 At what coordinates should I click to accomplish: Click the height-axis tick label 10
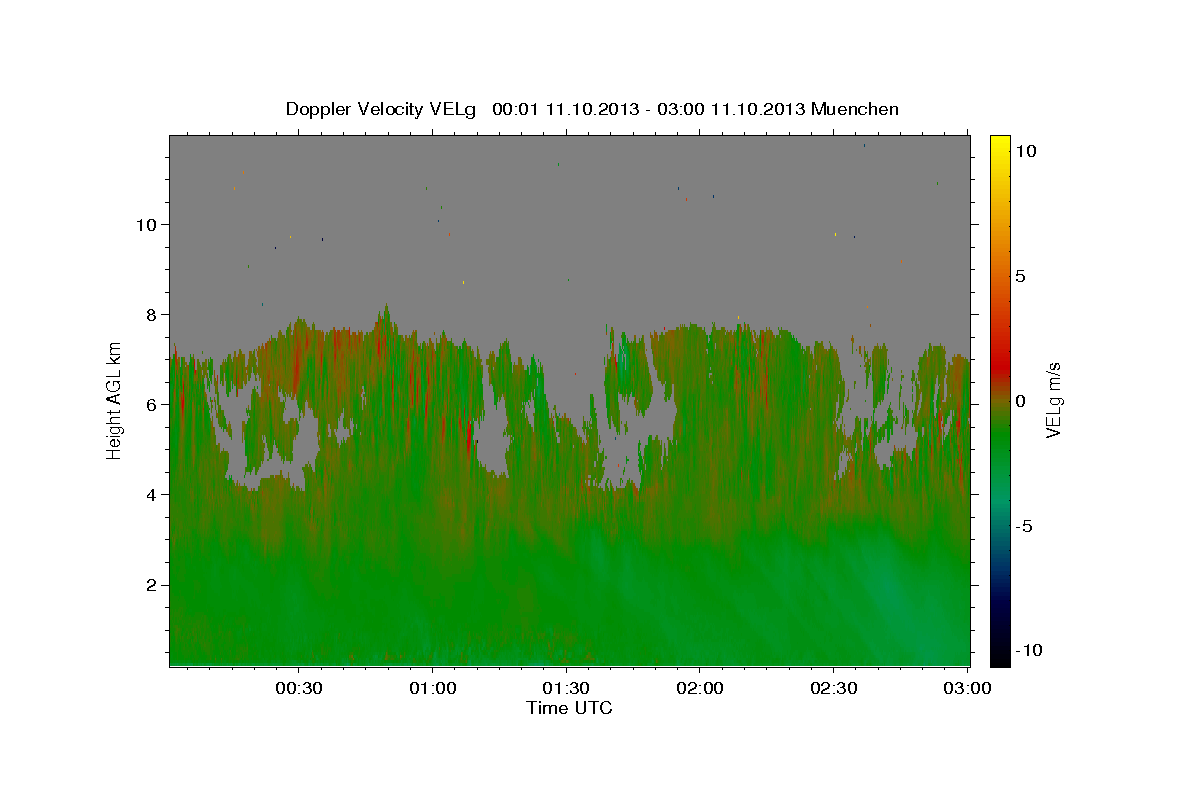pos(146,224)
